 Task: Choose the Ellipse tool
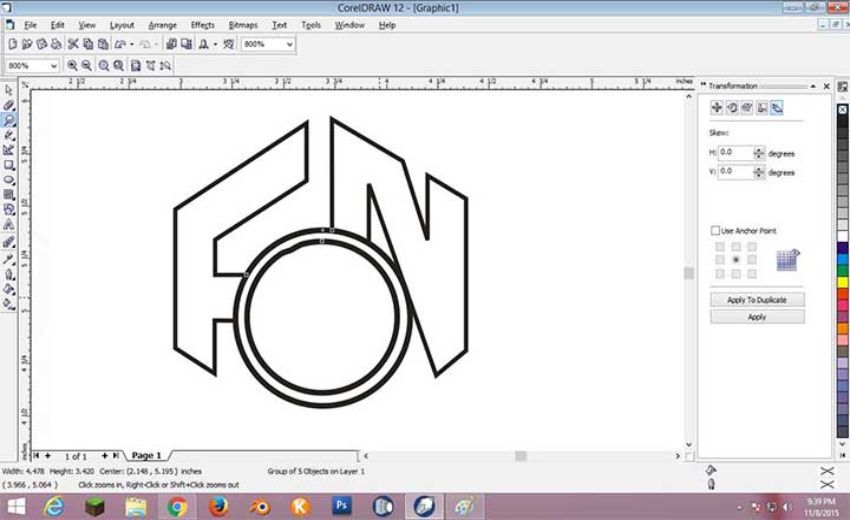9,179
